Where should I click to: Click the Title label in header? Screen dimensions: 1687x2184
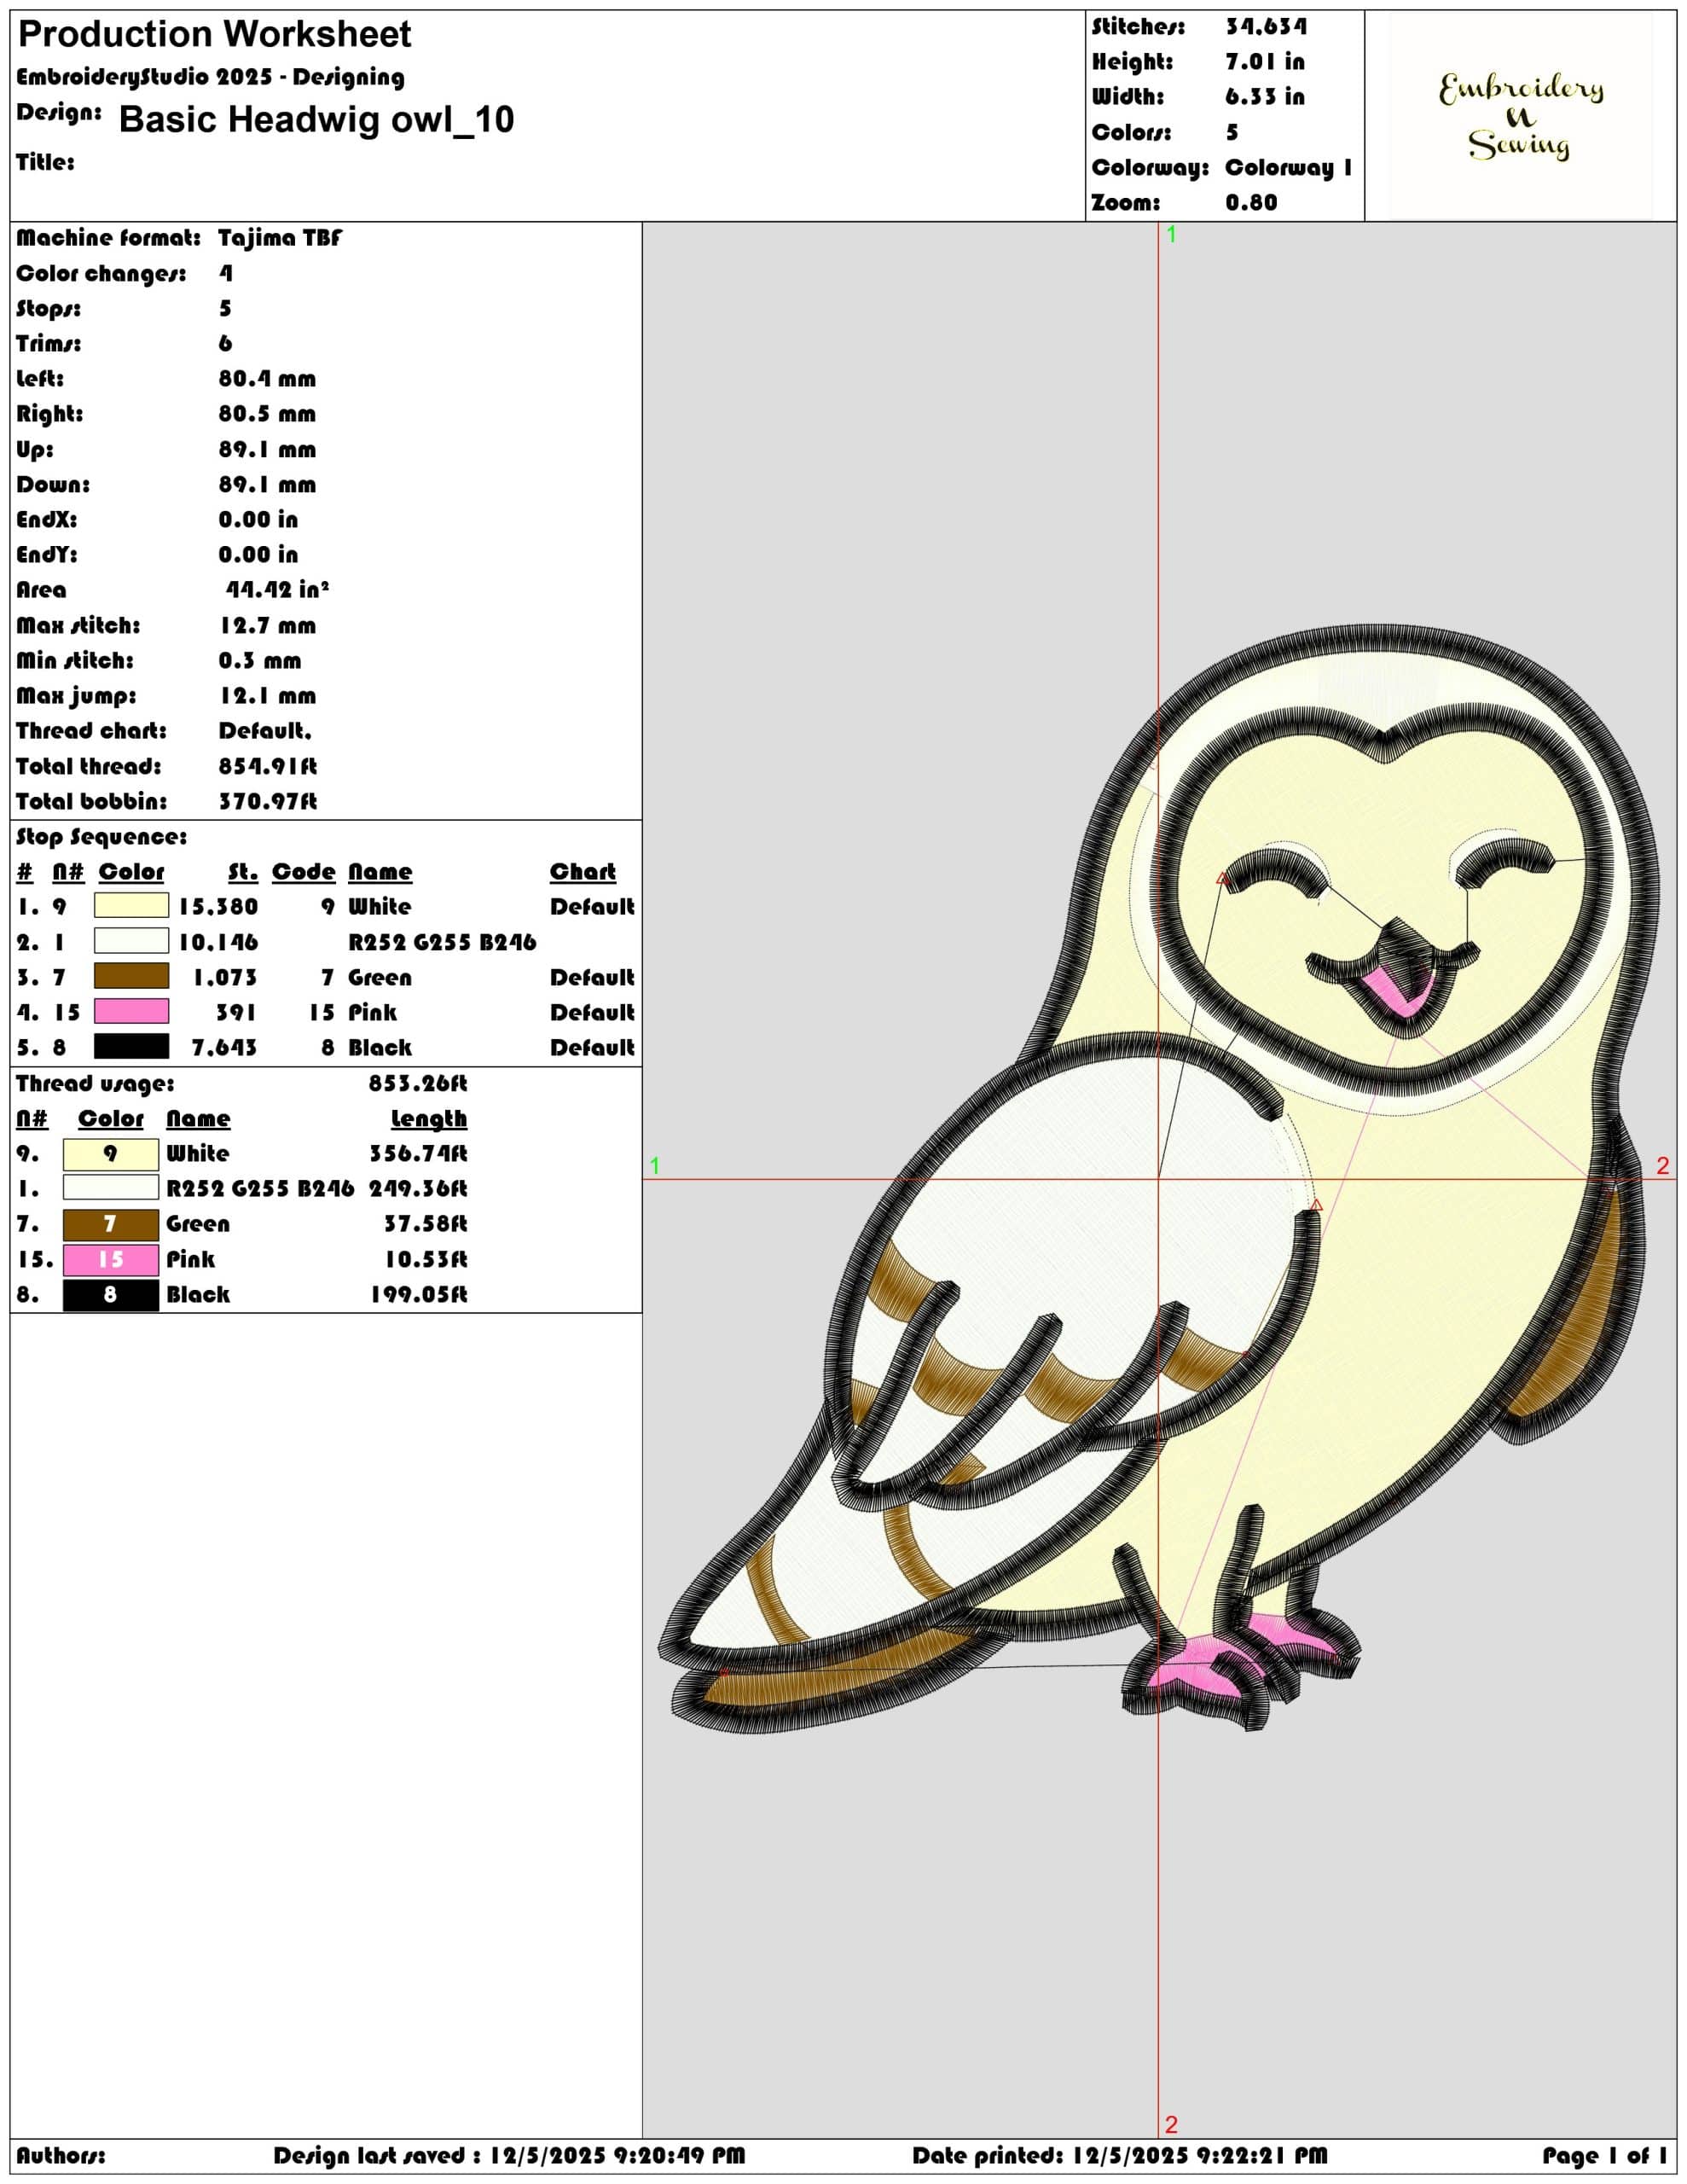pos(45,162)
